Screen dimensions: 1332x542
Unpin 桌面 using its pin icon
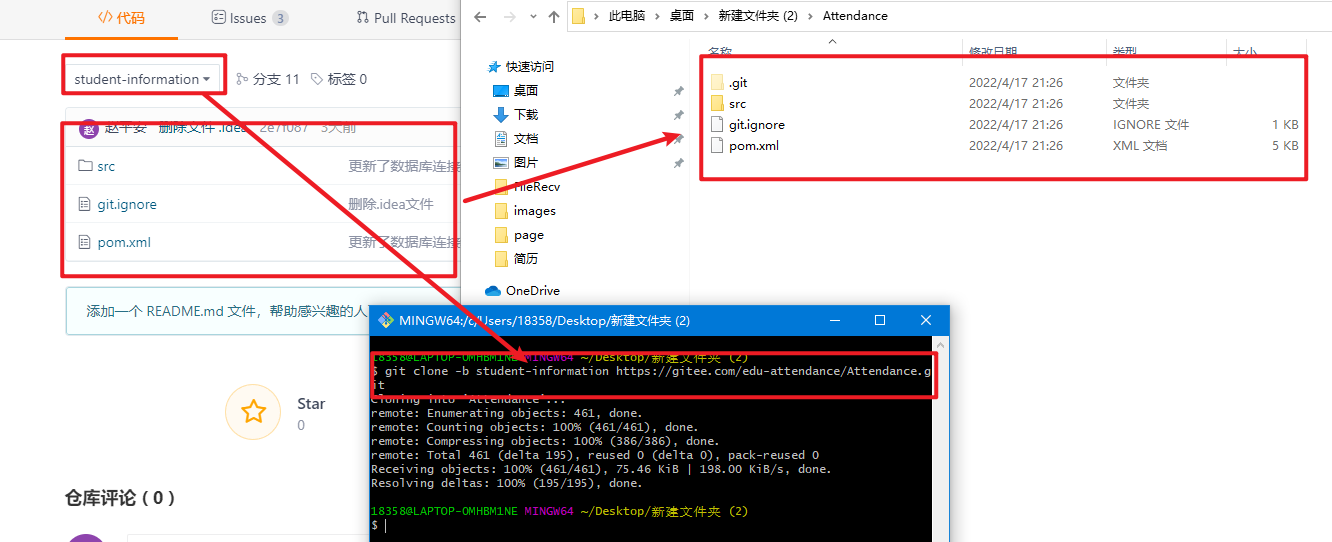pos(679,91)
